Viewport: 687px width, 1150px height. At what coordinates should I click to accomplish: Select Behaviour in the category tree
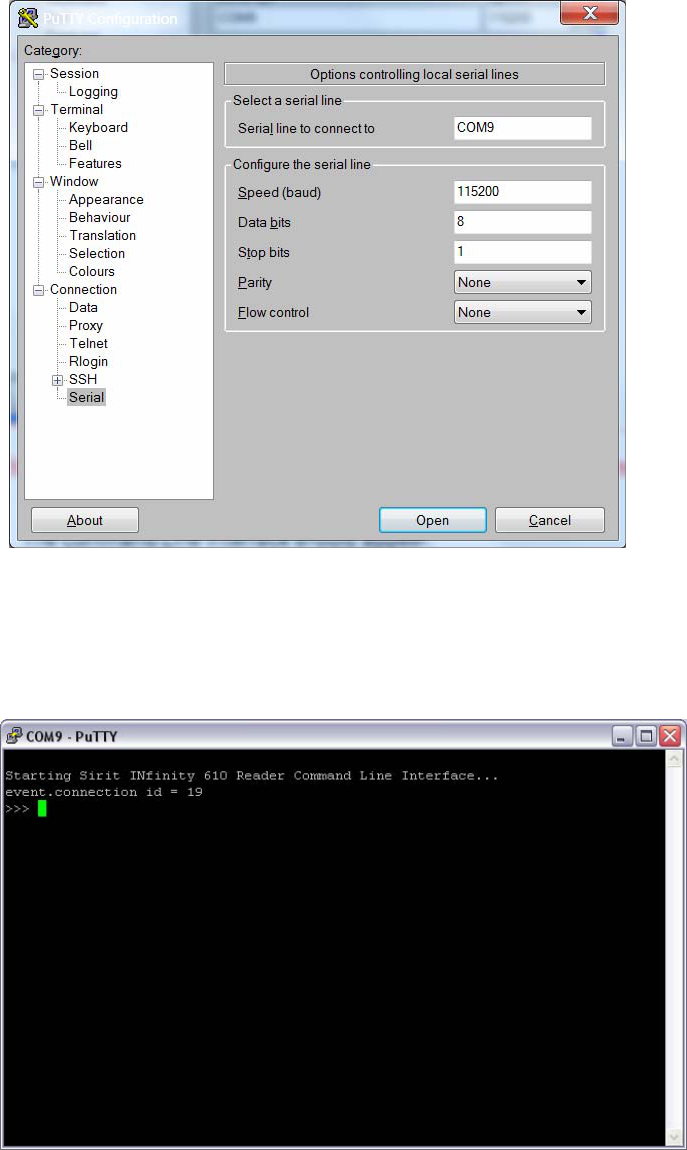[x=100, y=217]
